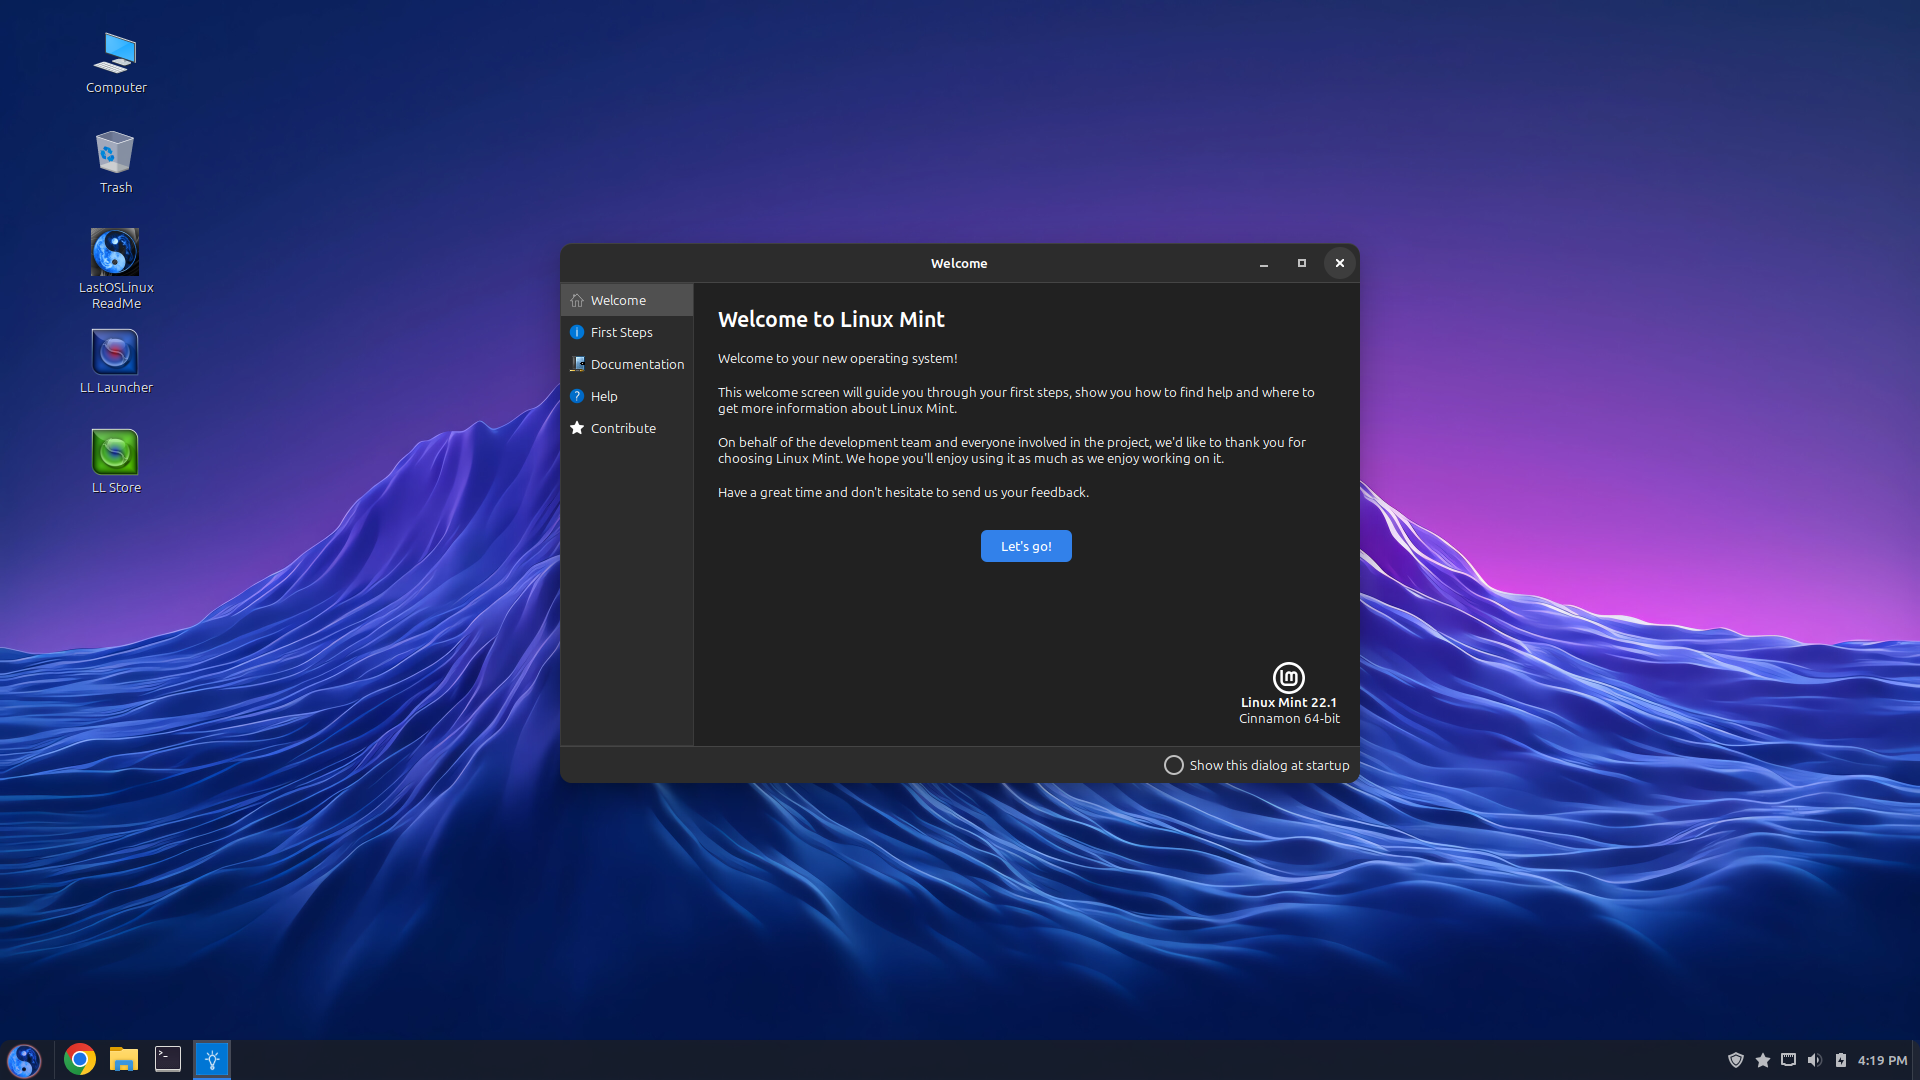Launch Terminal from the taskbar
Screen dimensions: 1920x1080
tap(168, 1059)
